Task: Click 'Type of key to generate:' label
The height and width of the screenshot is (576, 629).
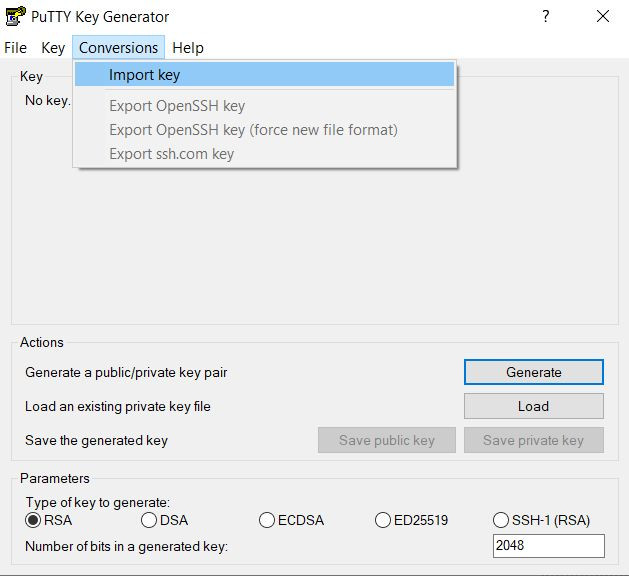Action: tap(97, 503)
